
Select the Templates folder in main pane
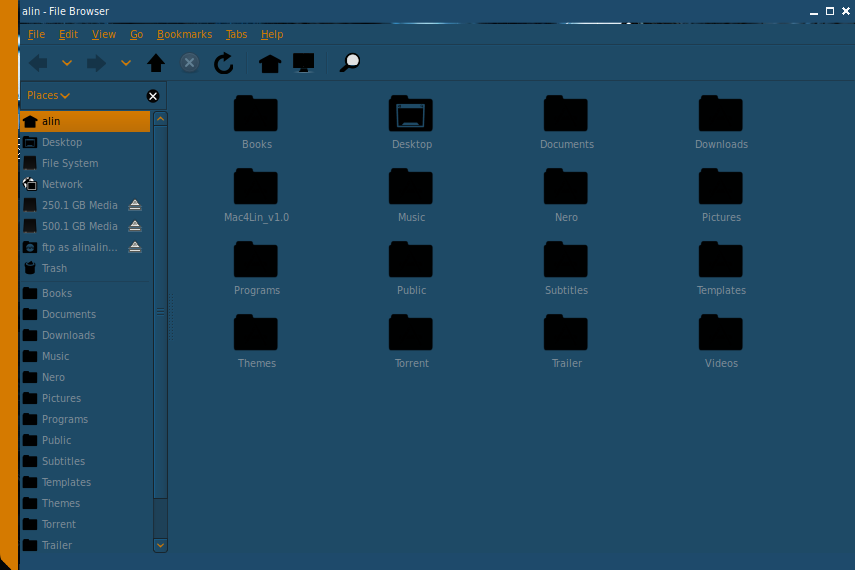point(721,260)
